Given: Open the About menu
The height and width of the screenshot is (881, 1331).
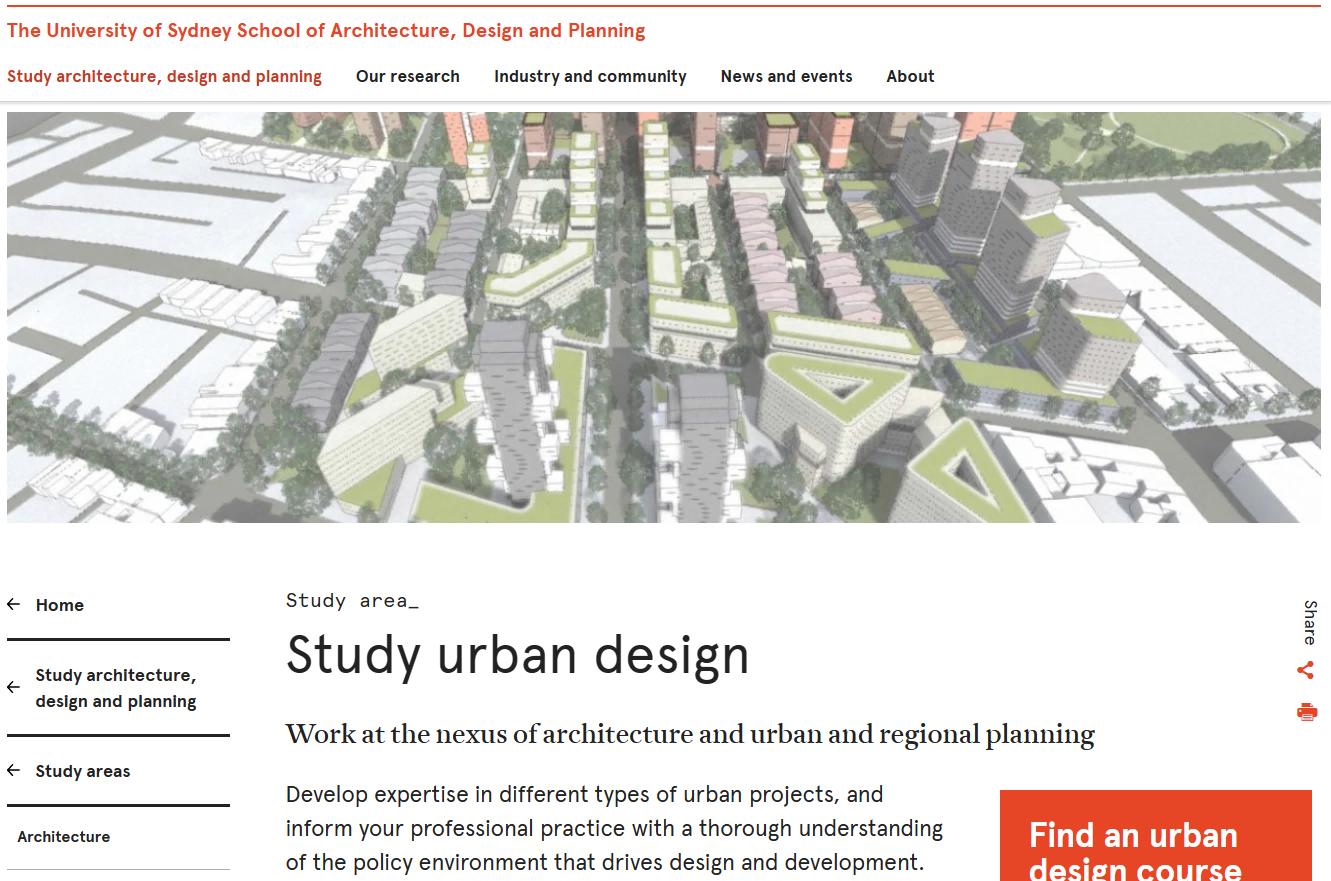Looking at the screenshot, I should click(x=910, y=76).
